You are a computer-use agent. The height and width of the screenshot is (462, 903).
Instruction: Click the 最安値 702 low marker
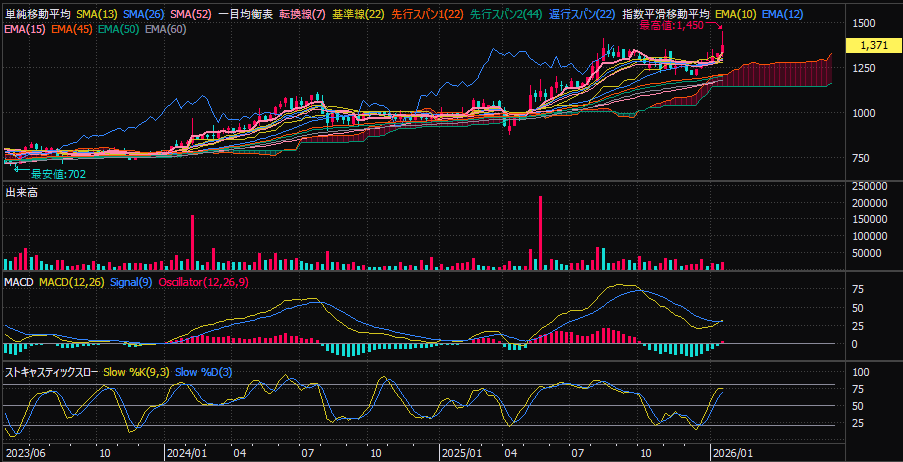[x=58, y=174]
